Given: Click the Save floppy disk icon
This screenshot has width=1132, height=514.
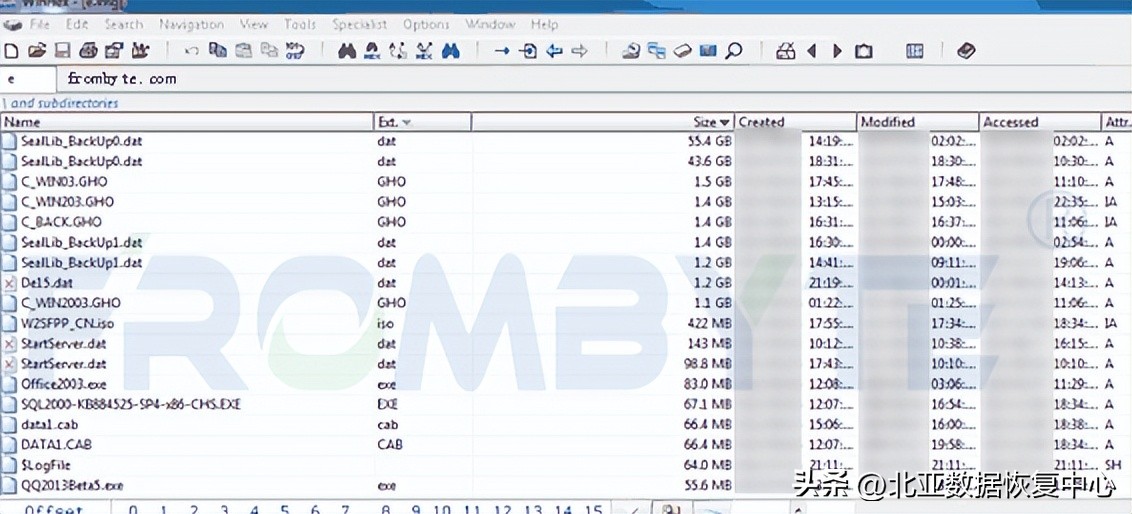Looking at the screenshot, I should point(62,51).
